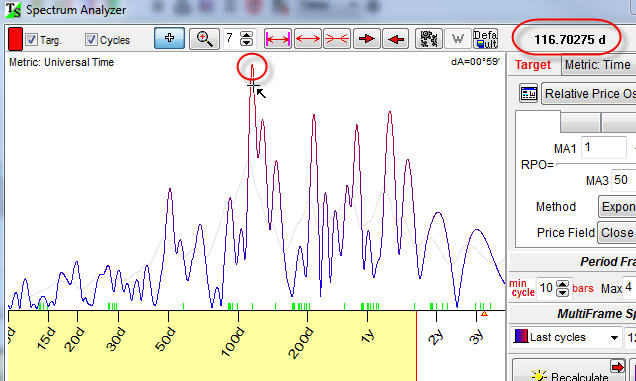Switch to the Target tab
636x381 pixels.
pyautogui.click(x=533, y=65)
